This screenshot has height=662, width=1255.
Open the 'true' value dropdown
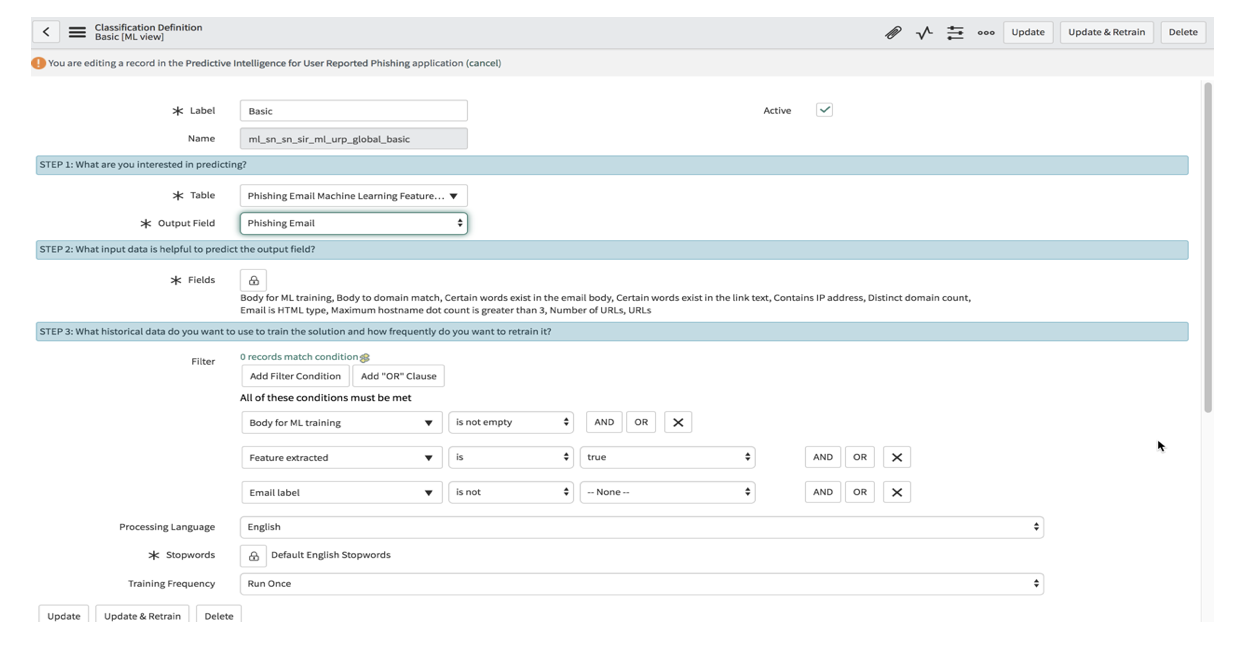(667, 457)
